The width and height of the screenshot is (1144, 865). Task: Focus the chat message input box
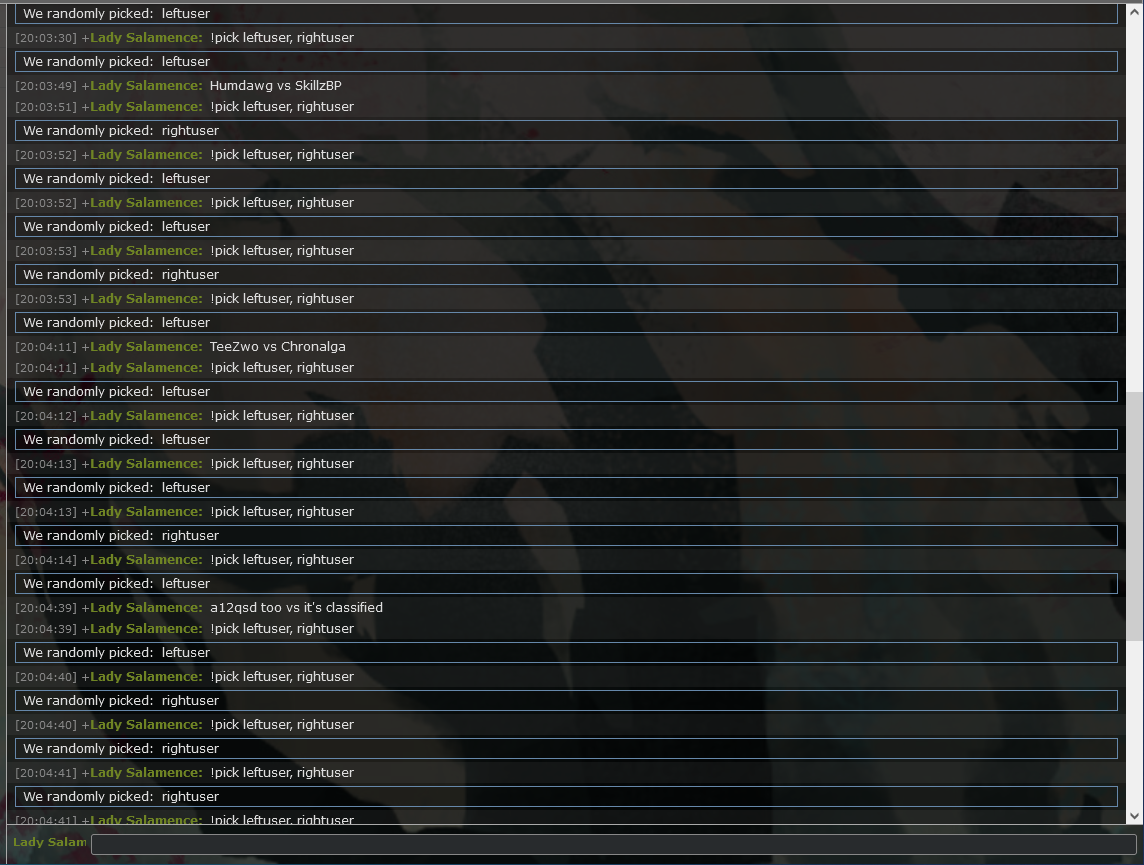[614, 845]
